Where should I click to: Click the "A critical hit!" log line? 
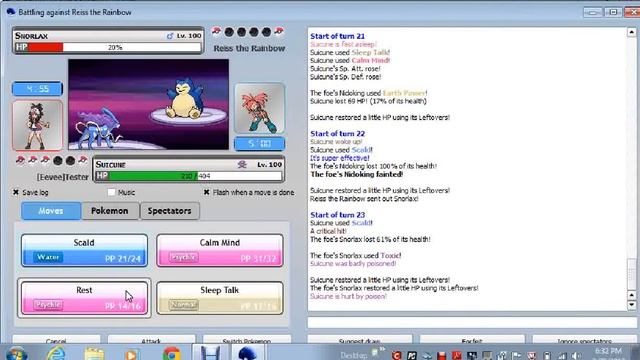point(328,231)
